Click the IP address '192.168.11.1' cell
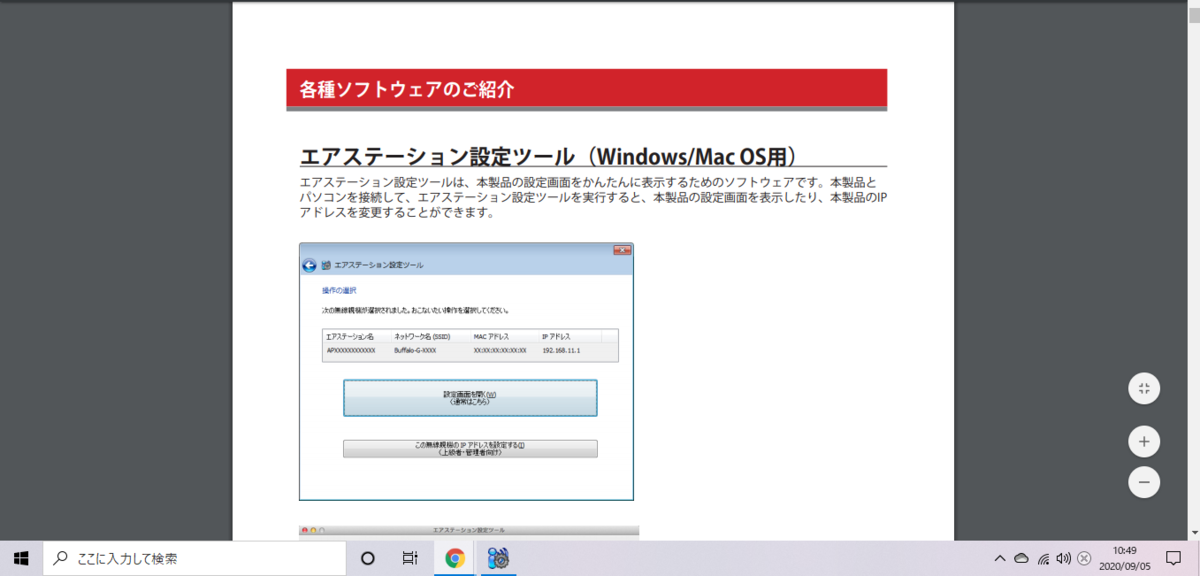Screen dimensions: 1200x576 561,352
